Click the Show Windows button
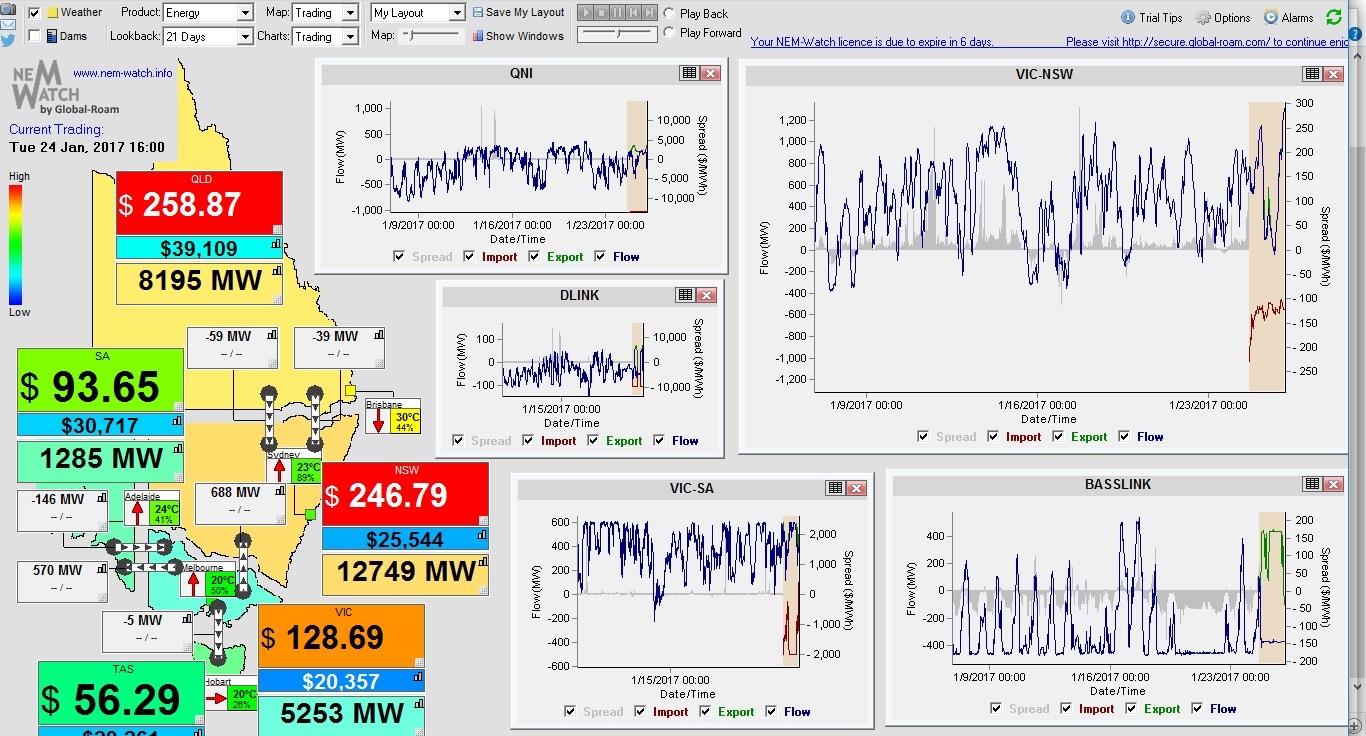 518,36
